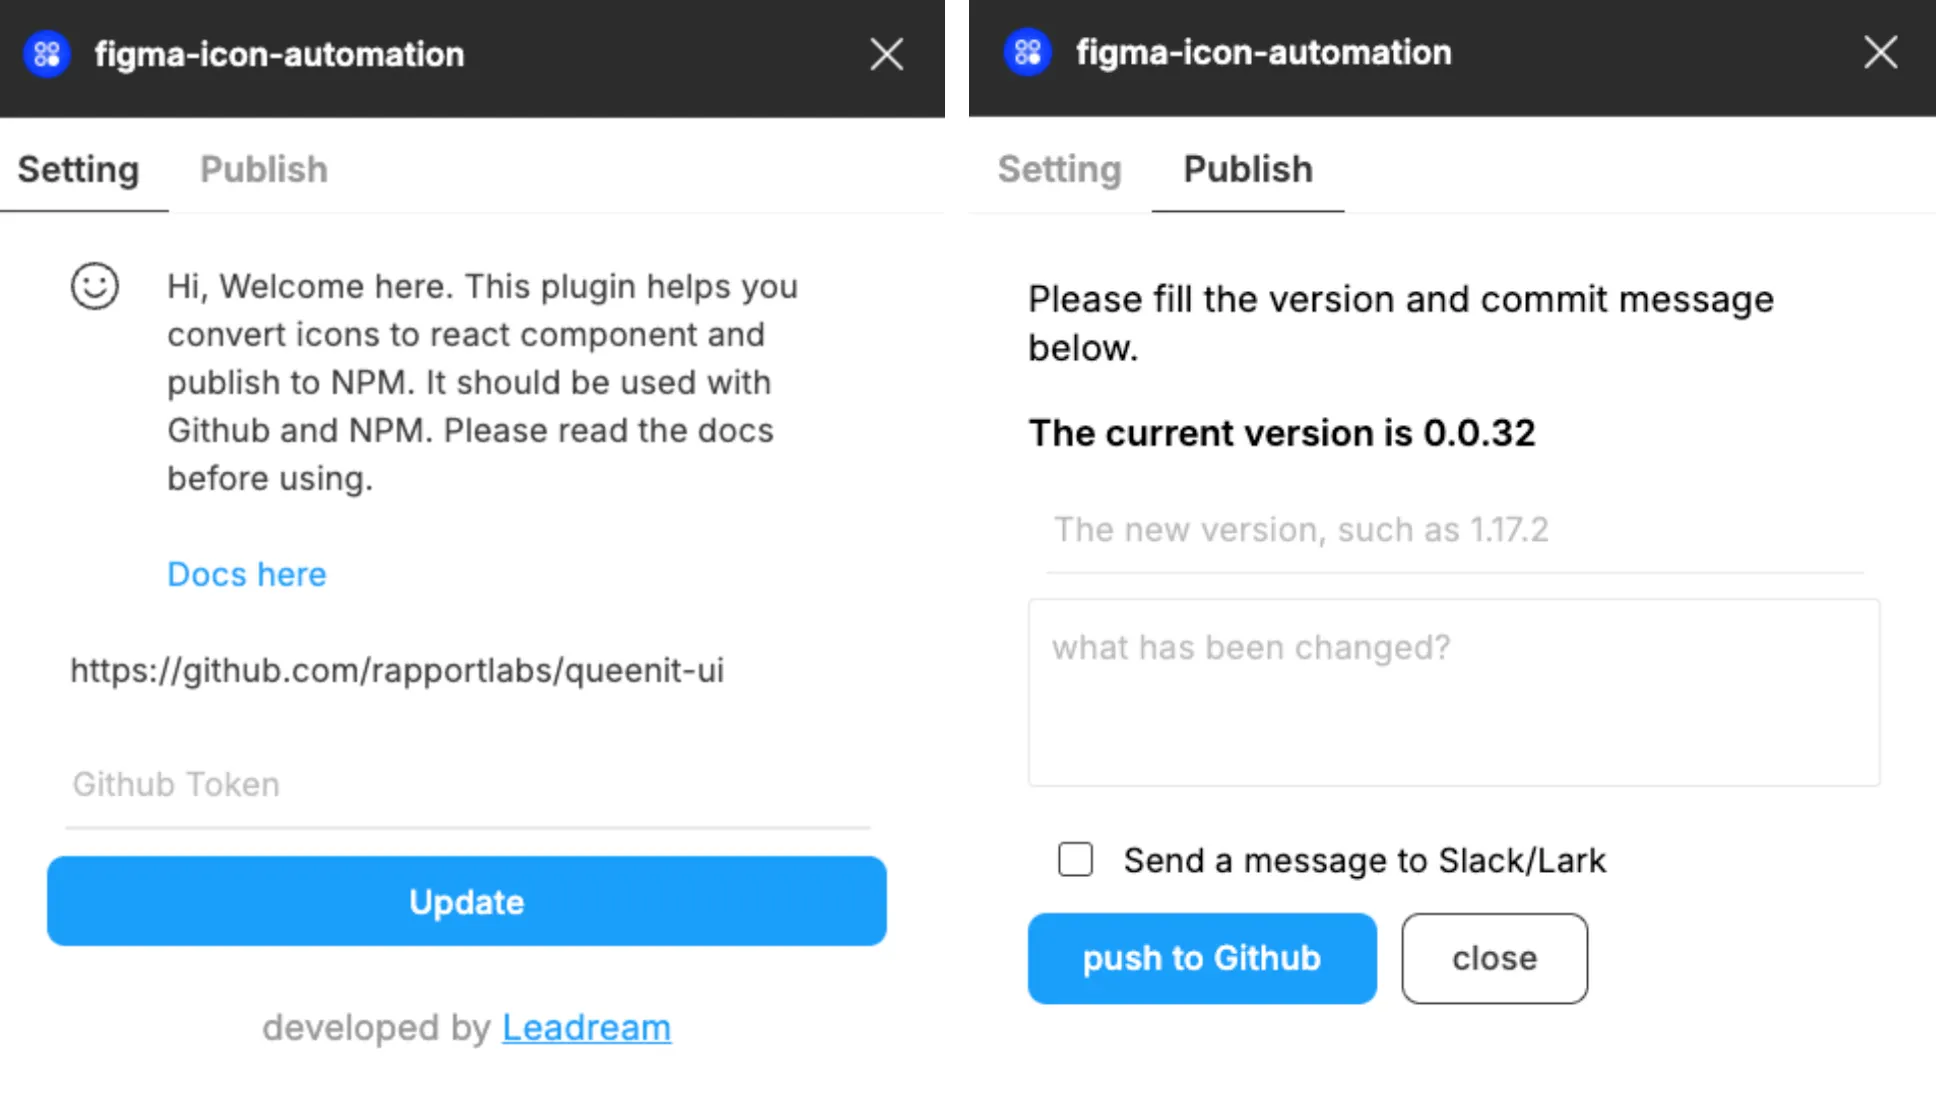Switch to the Publish tab from the welcome window
Screen dimensions: 1936x1100
pos(264,169)
